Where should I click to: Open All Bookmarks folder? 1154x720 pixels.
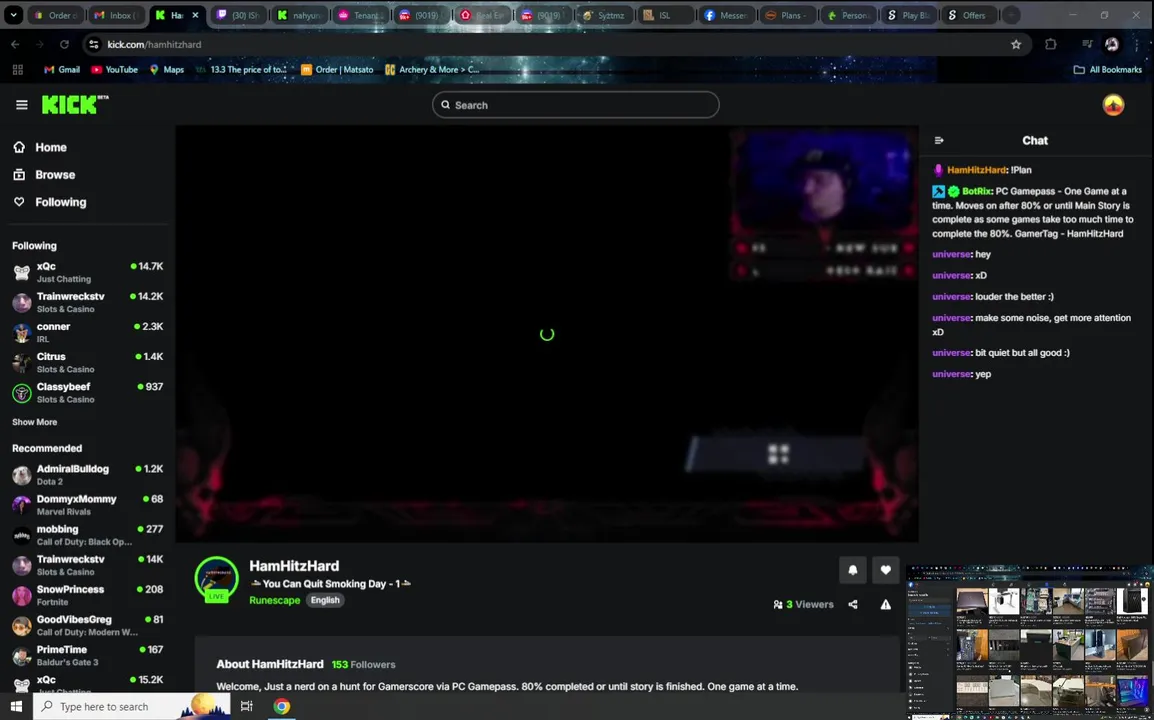pyautogui.click(x=1108, y=69)
